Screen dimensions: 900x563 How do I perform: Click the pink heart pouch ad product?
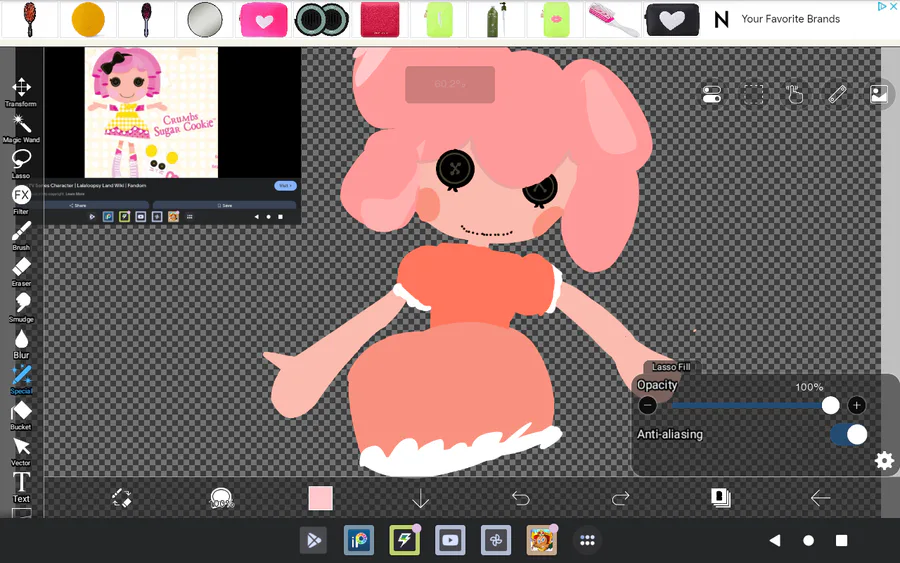point(263,20)
